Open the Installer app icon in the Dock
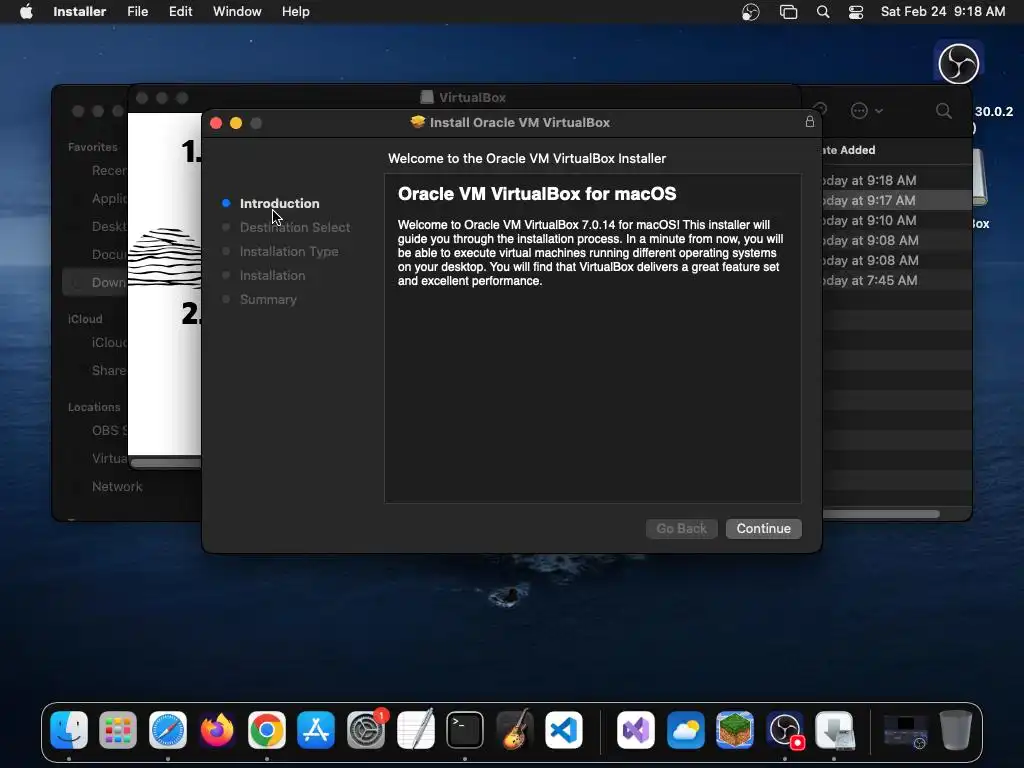Screen dimensions: 1024x768 834,730
